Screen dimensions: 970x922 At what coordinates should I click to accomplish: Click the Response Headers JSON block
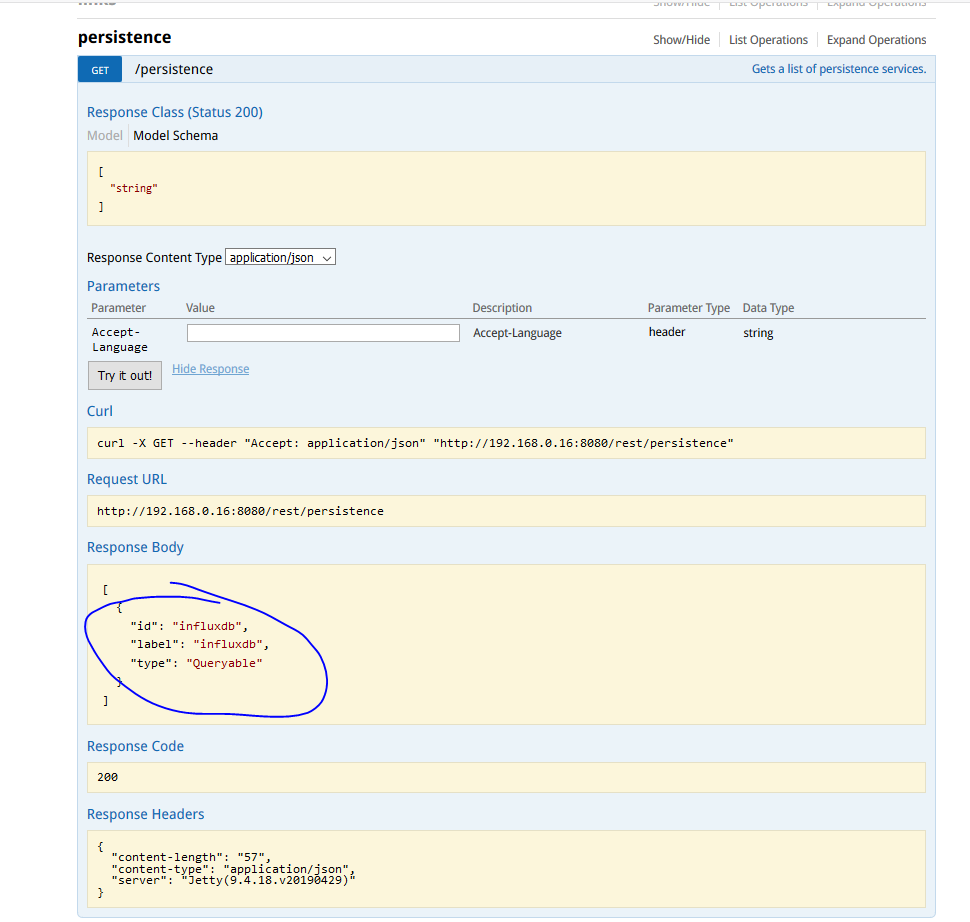[505, 869]
